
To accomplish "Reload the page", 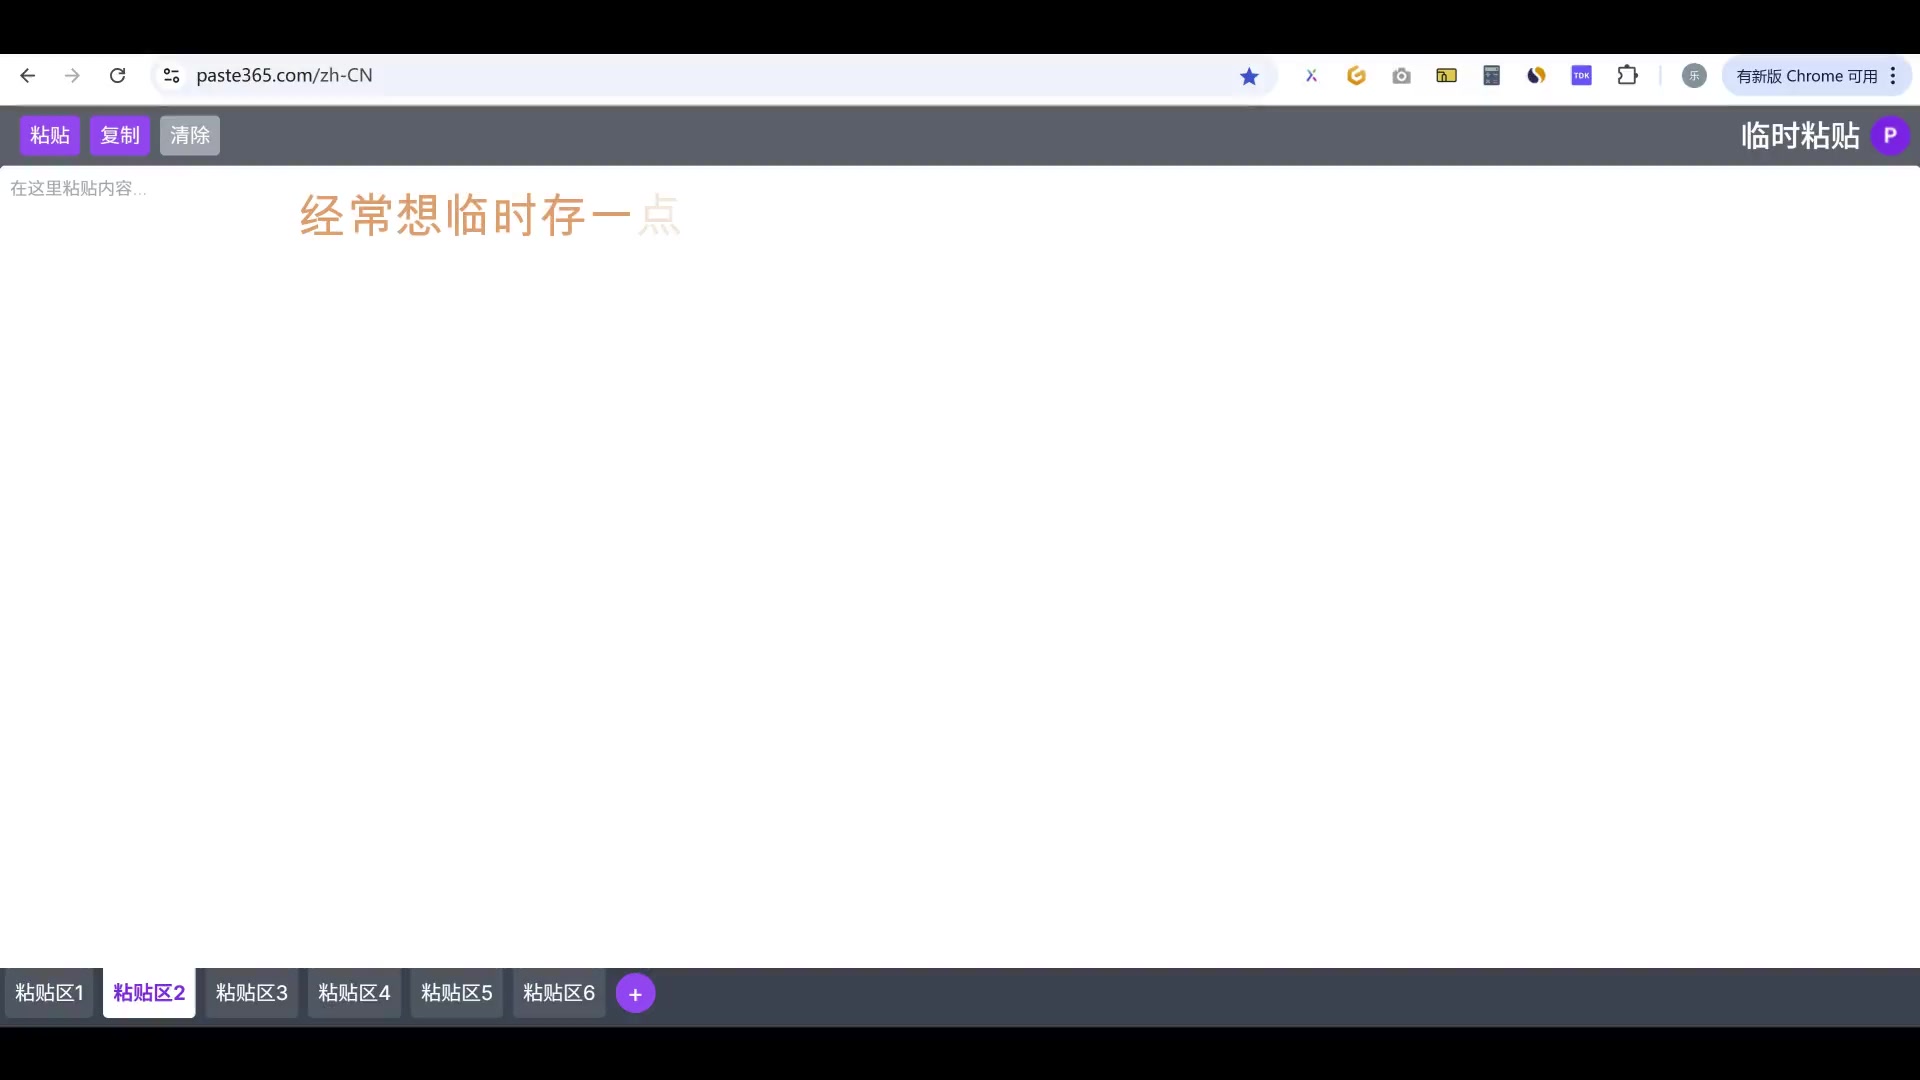I will [x=117, y=76].
